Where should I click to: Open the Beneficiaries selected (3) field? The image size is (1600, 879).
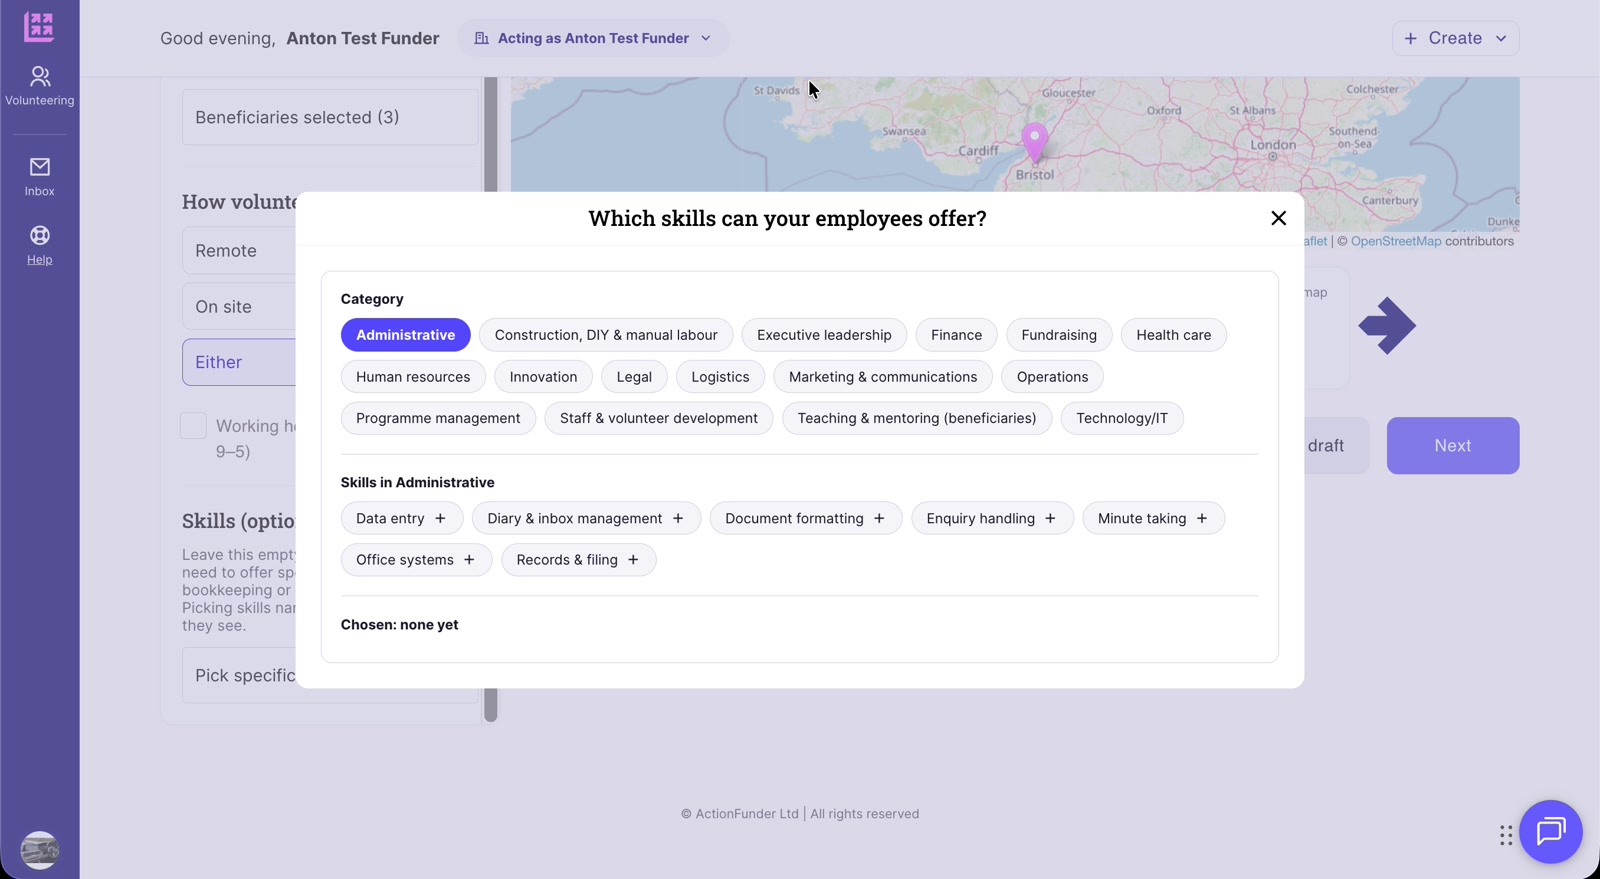coord(330,117)
